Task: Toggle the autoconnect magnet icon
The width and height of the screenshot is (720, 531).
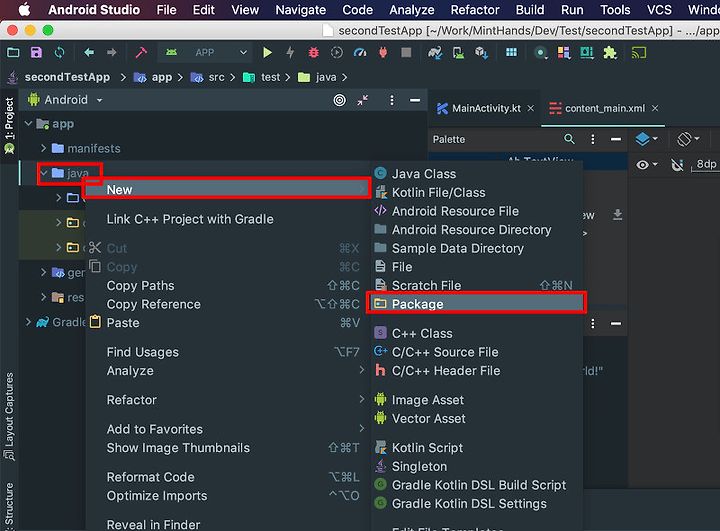Action: [677, 164]
